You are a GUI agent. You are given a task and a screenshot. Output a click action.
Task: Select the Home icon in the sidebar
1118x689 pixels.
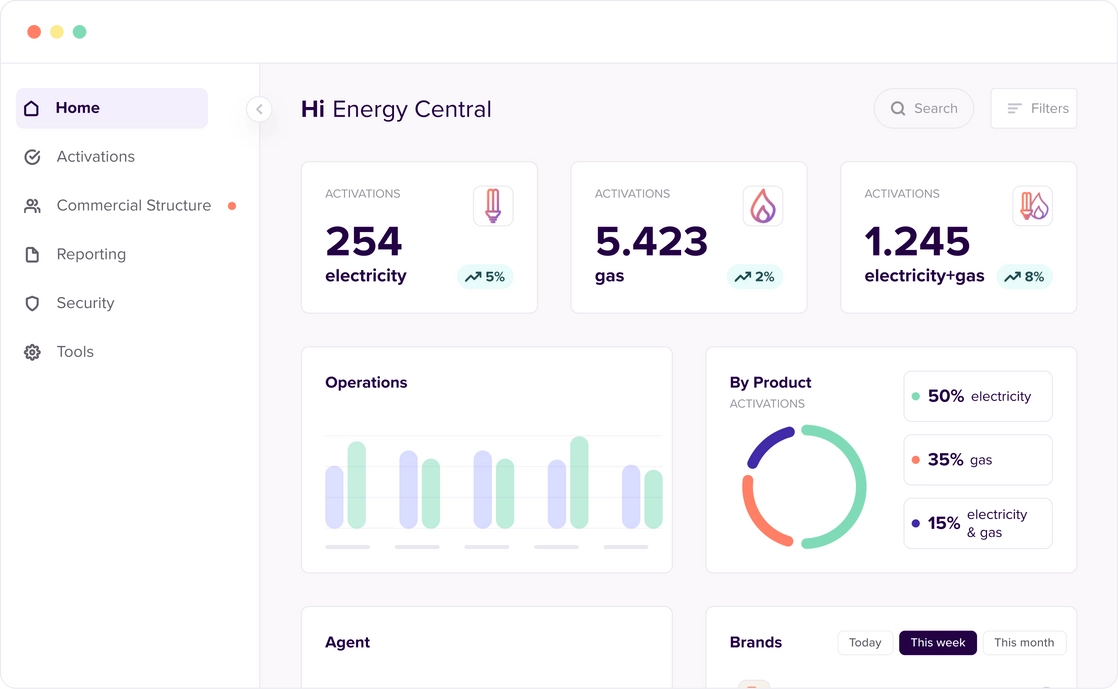[31, 107]
